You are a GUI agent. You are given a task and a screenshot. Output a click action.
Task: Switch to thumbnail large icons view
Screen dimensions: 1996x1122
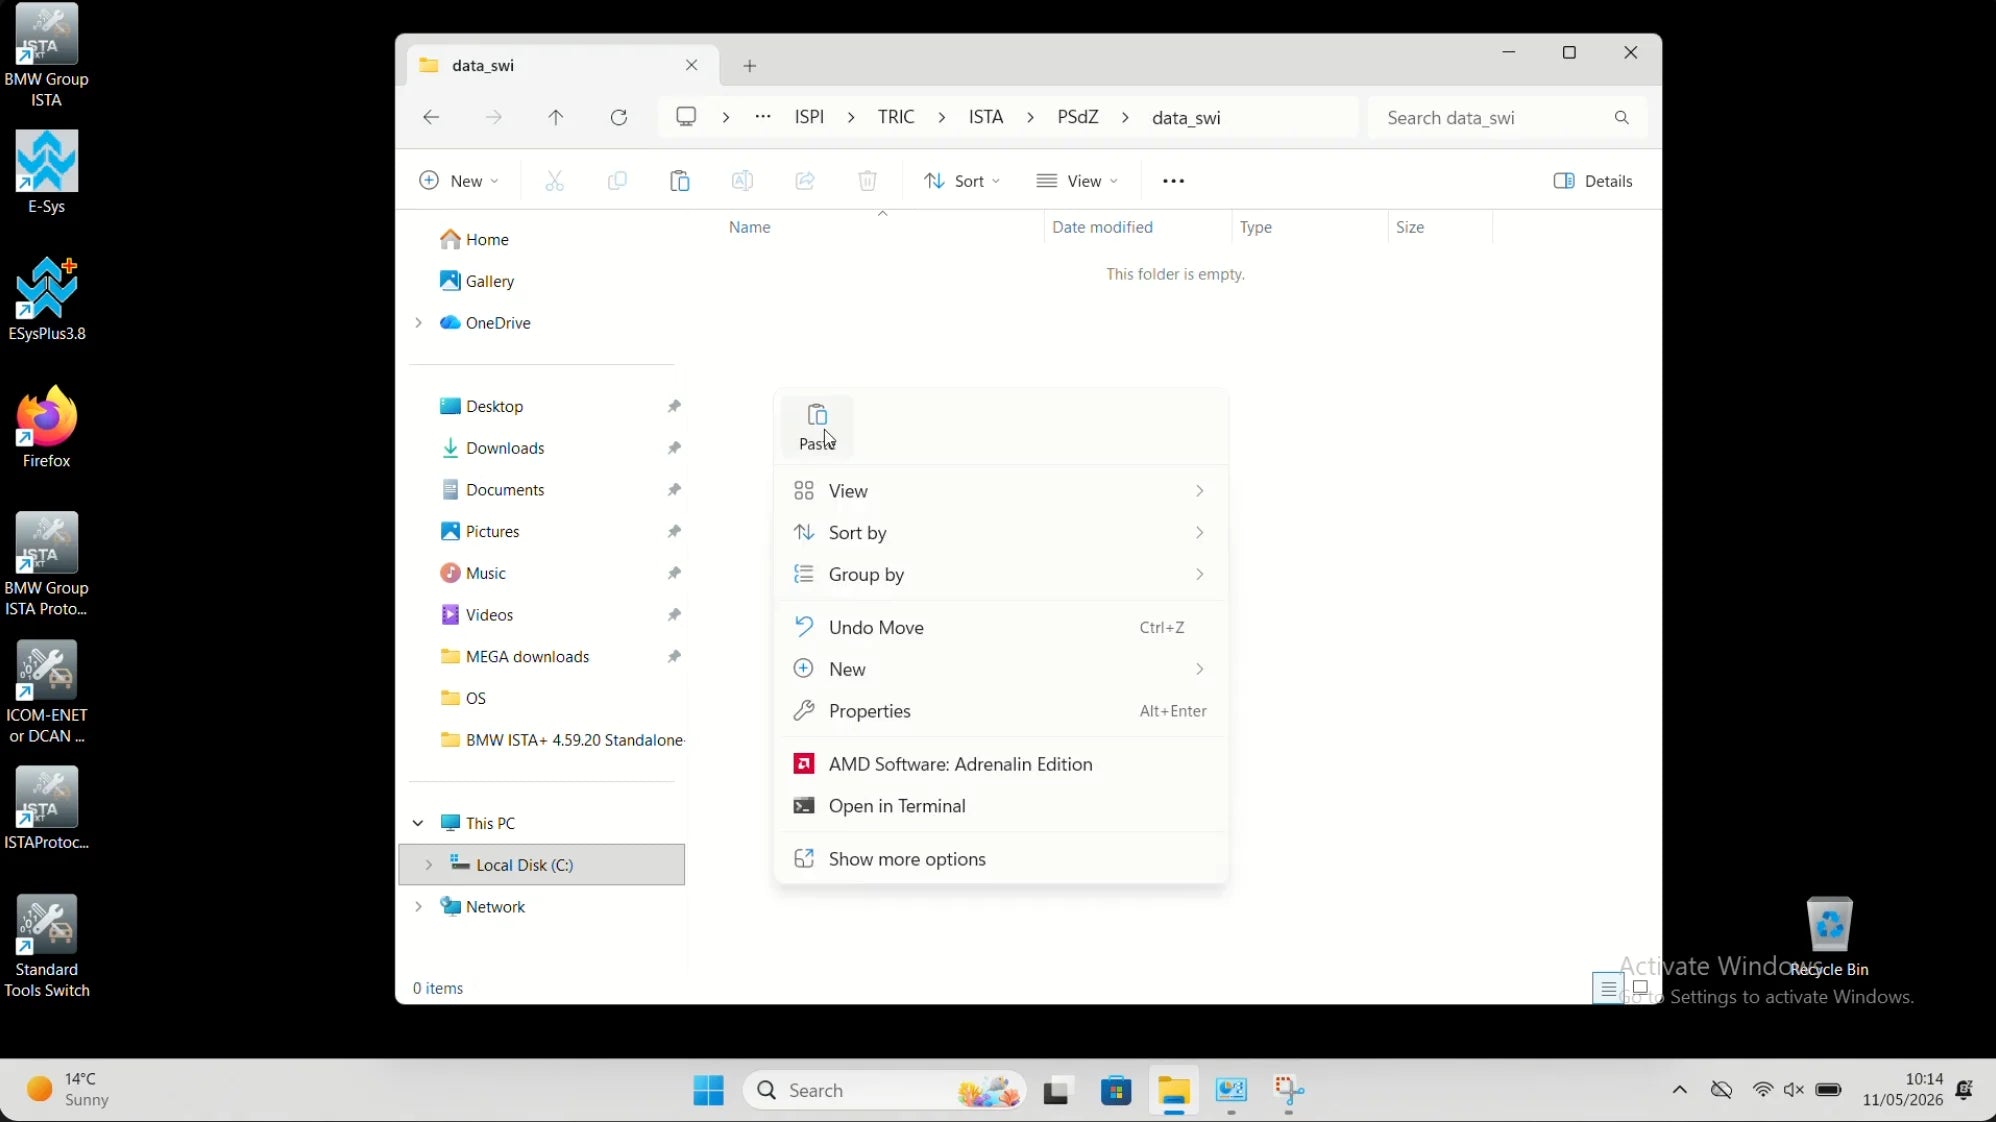1640,988
